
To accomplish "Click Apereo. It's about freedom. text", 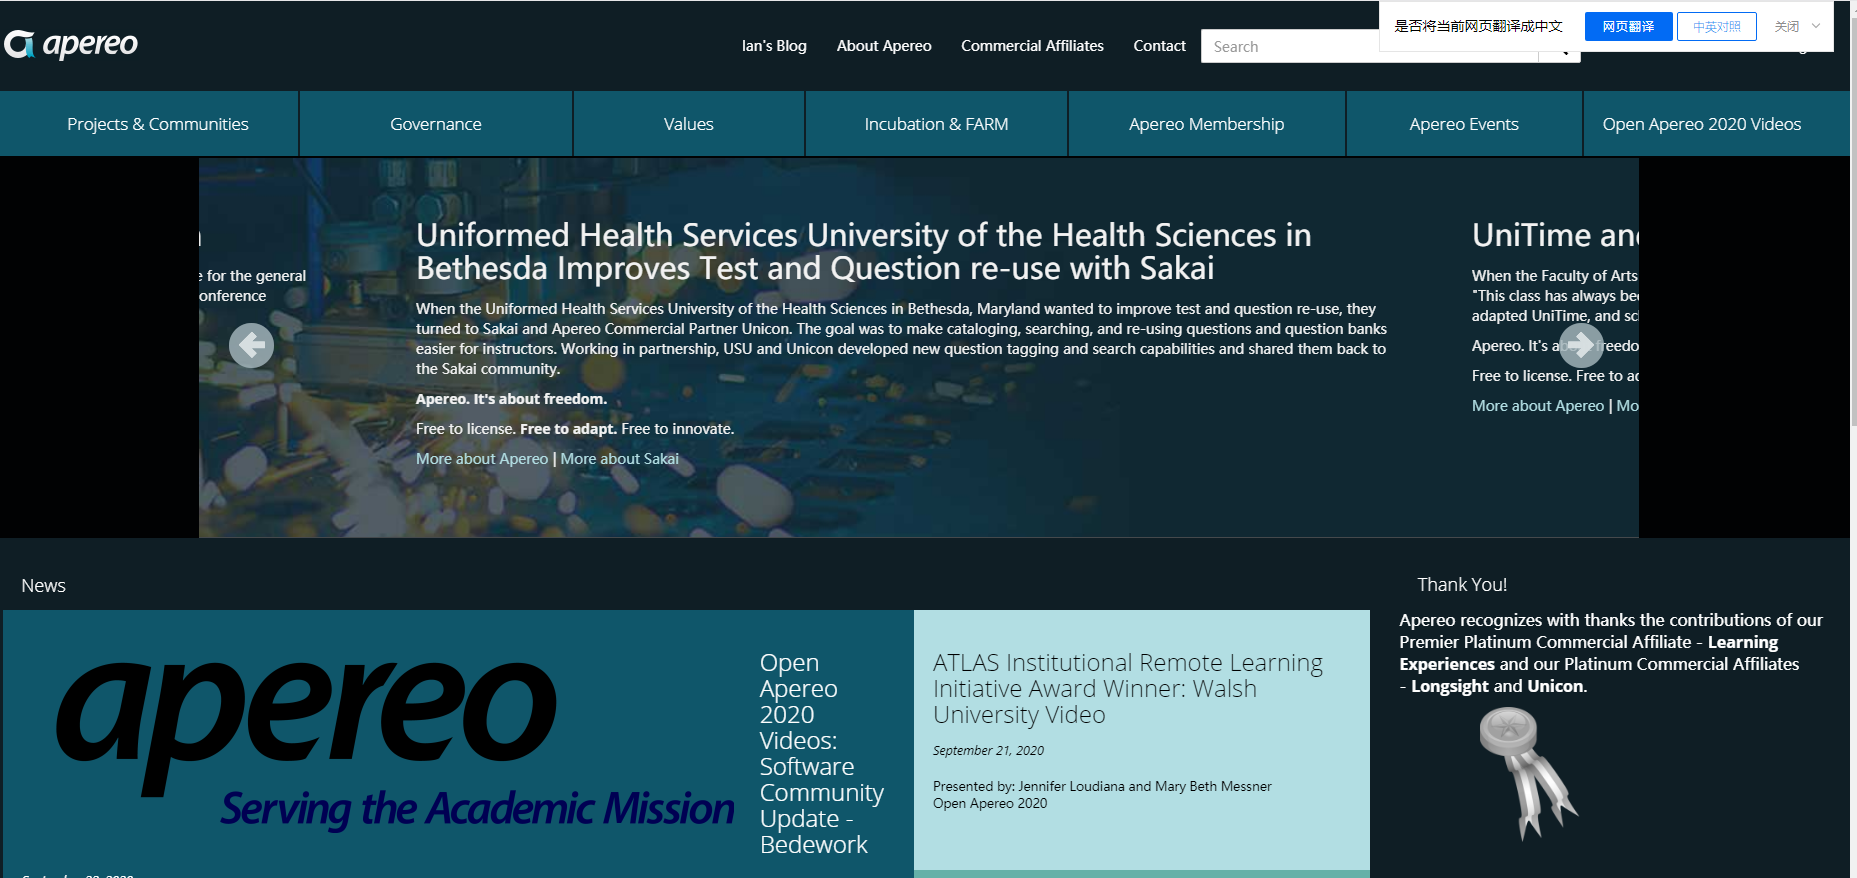I will coord(511,399).
